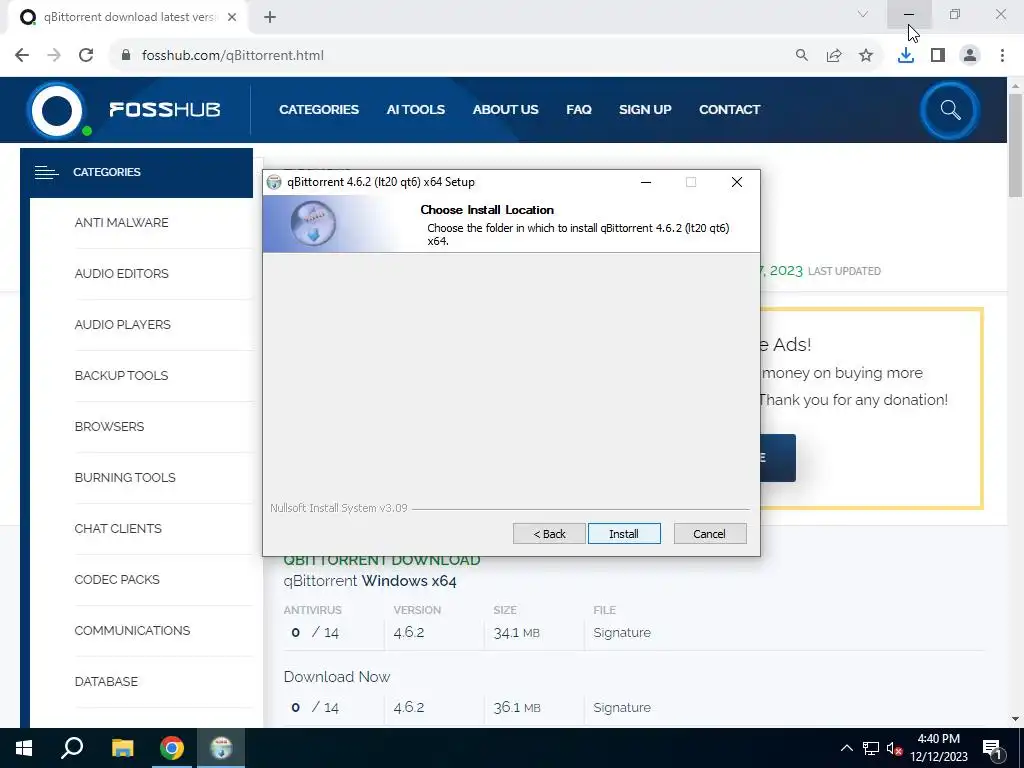Bookmark this page with the star icon
Image resolution: width=1024 pixels, height=768 pixels.
(866, 56)
